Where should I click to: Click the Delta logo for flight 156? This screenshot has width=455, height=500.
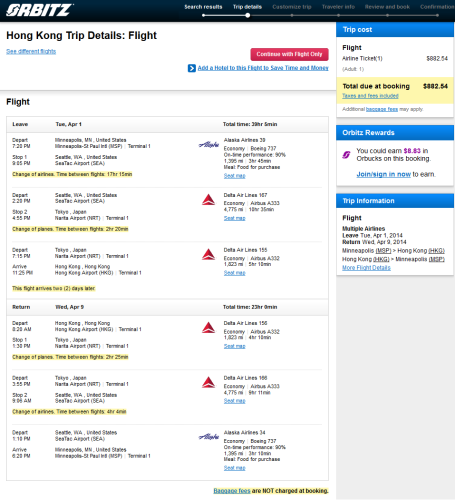pos(209,328)
